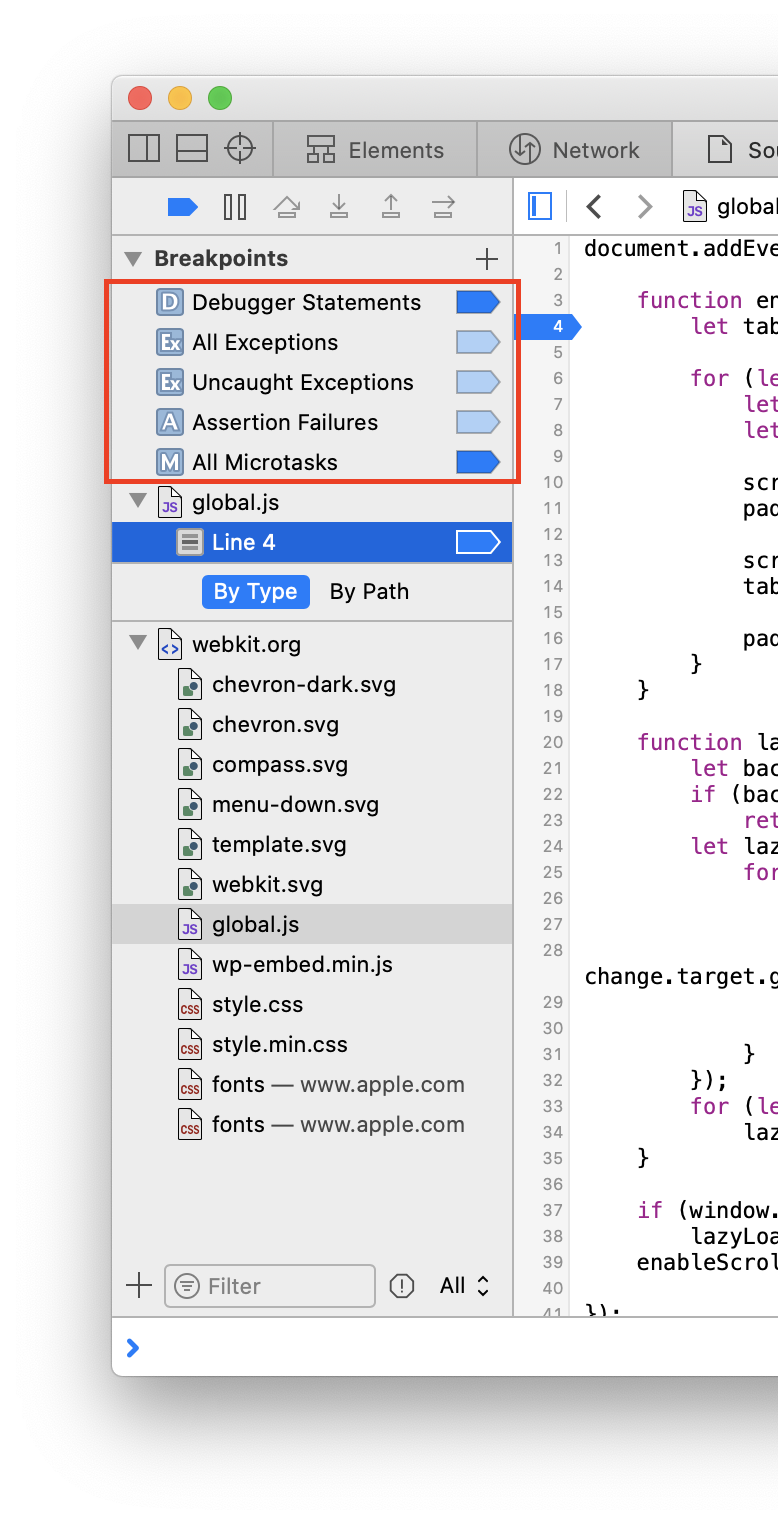778x1524 pixels.
Task: Disable the All Microtasks breakpoint
Action: [477, 462]
